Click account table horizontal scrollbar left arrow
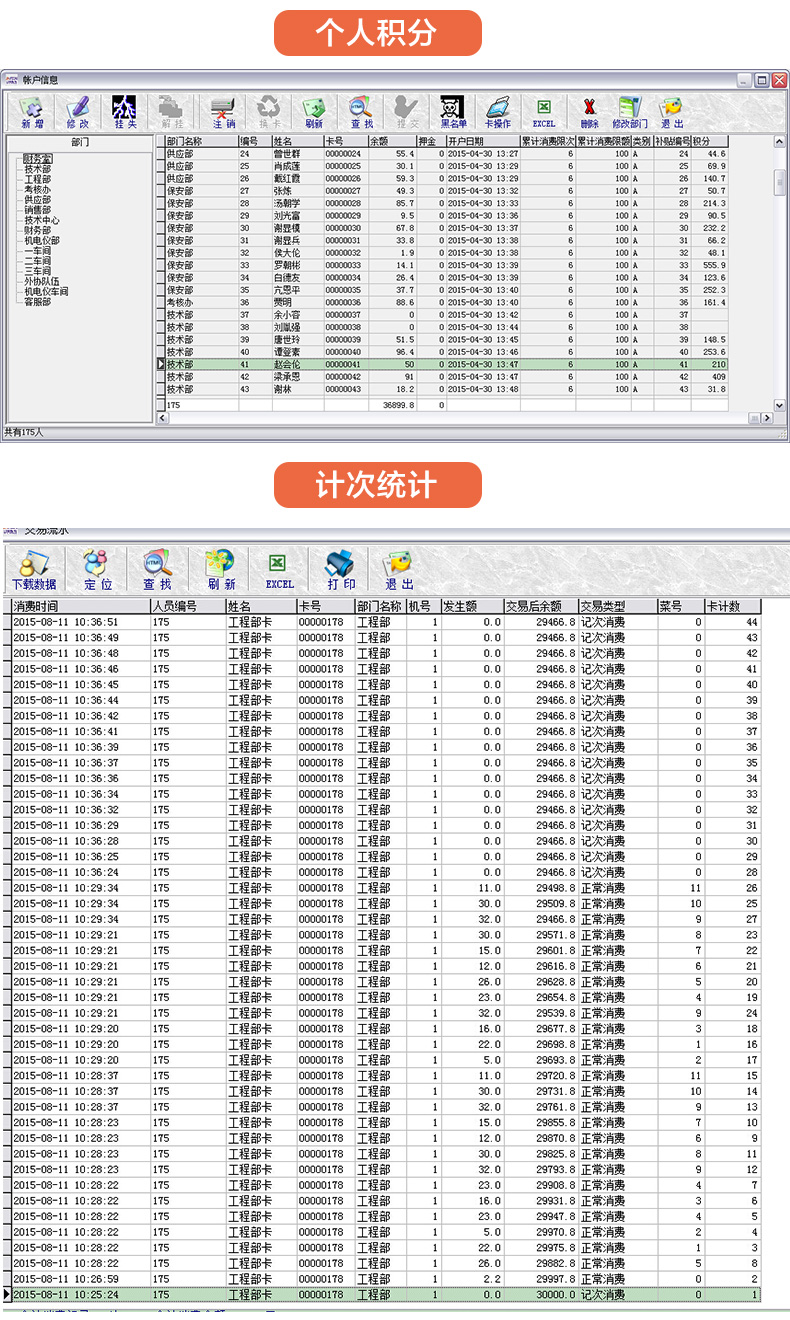Viewport: 790px width, 1320px height. tap(163, 418)
